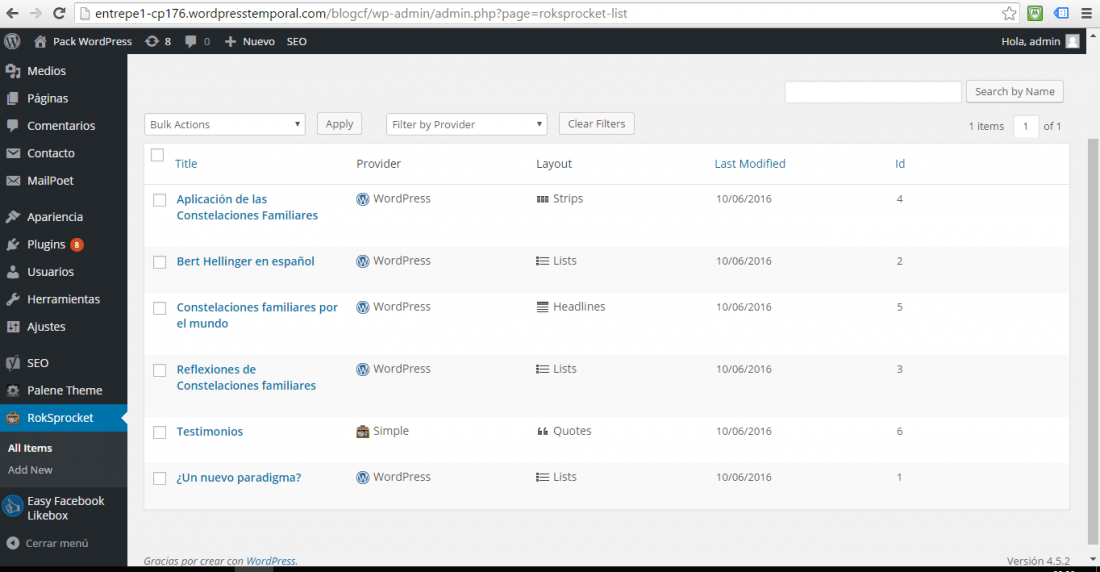1100x572 pixels.
Task: Click the Simple provider text
Action: click(x=391, y=431)
